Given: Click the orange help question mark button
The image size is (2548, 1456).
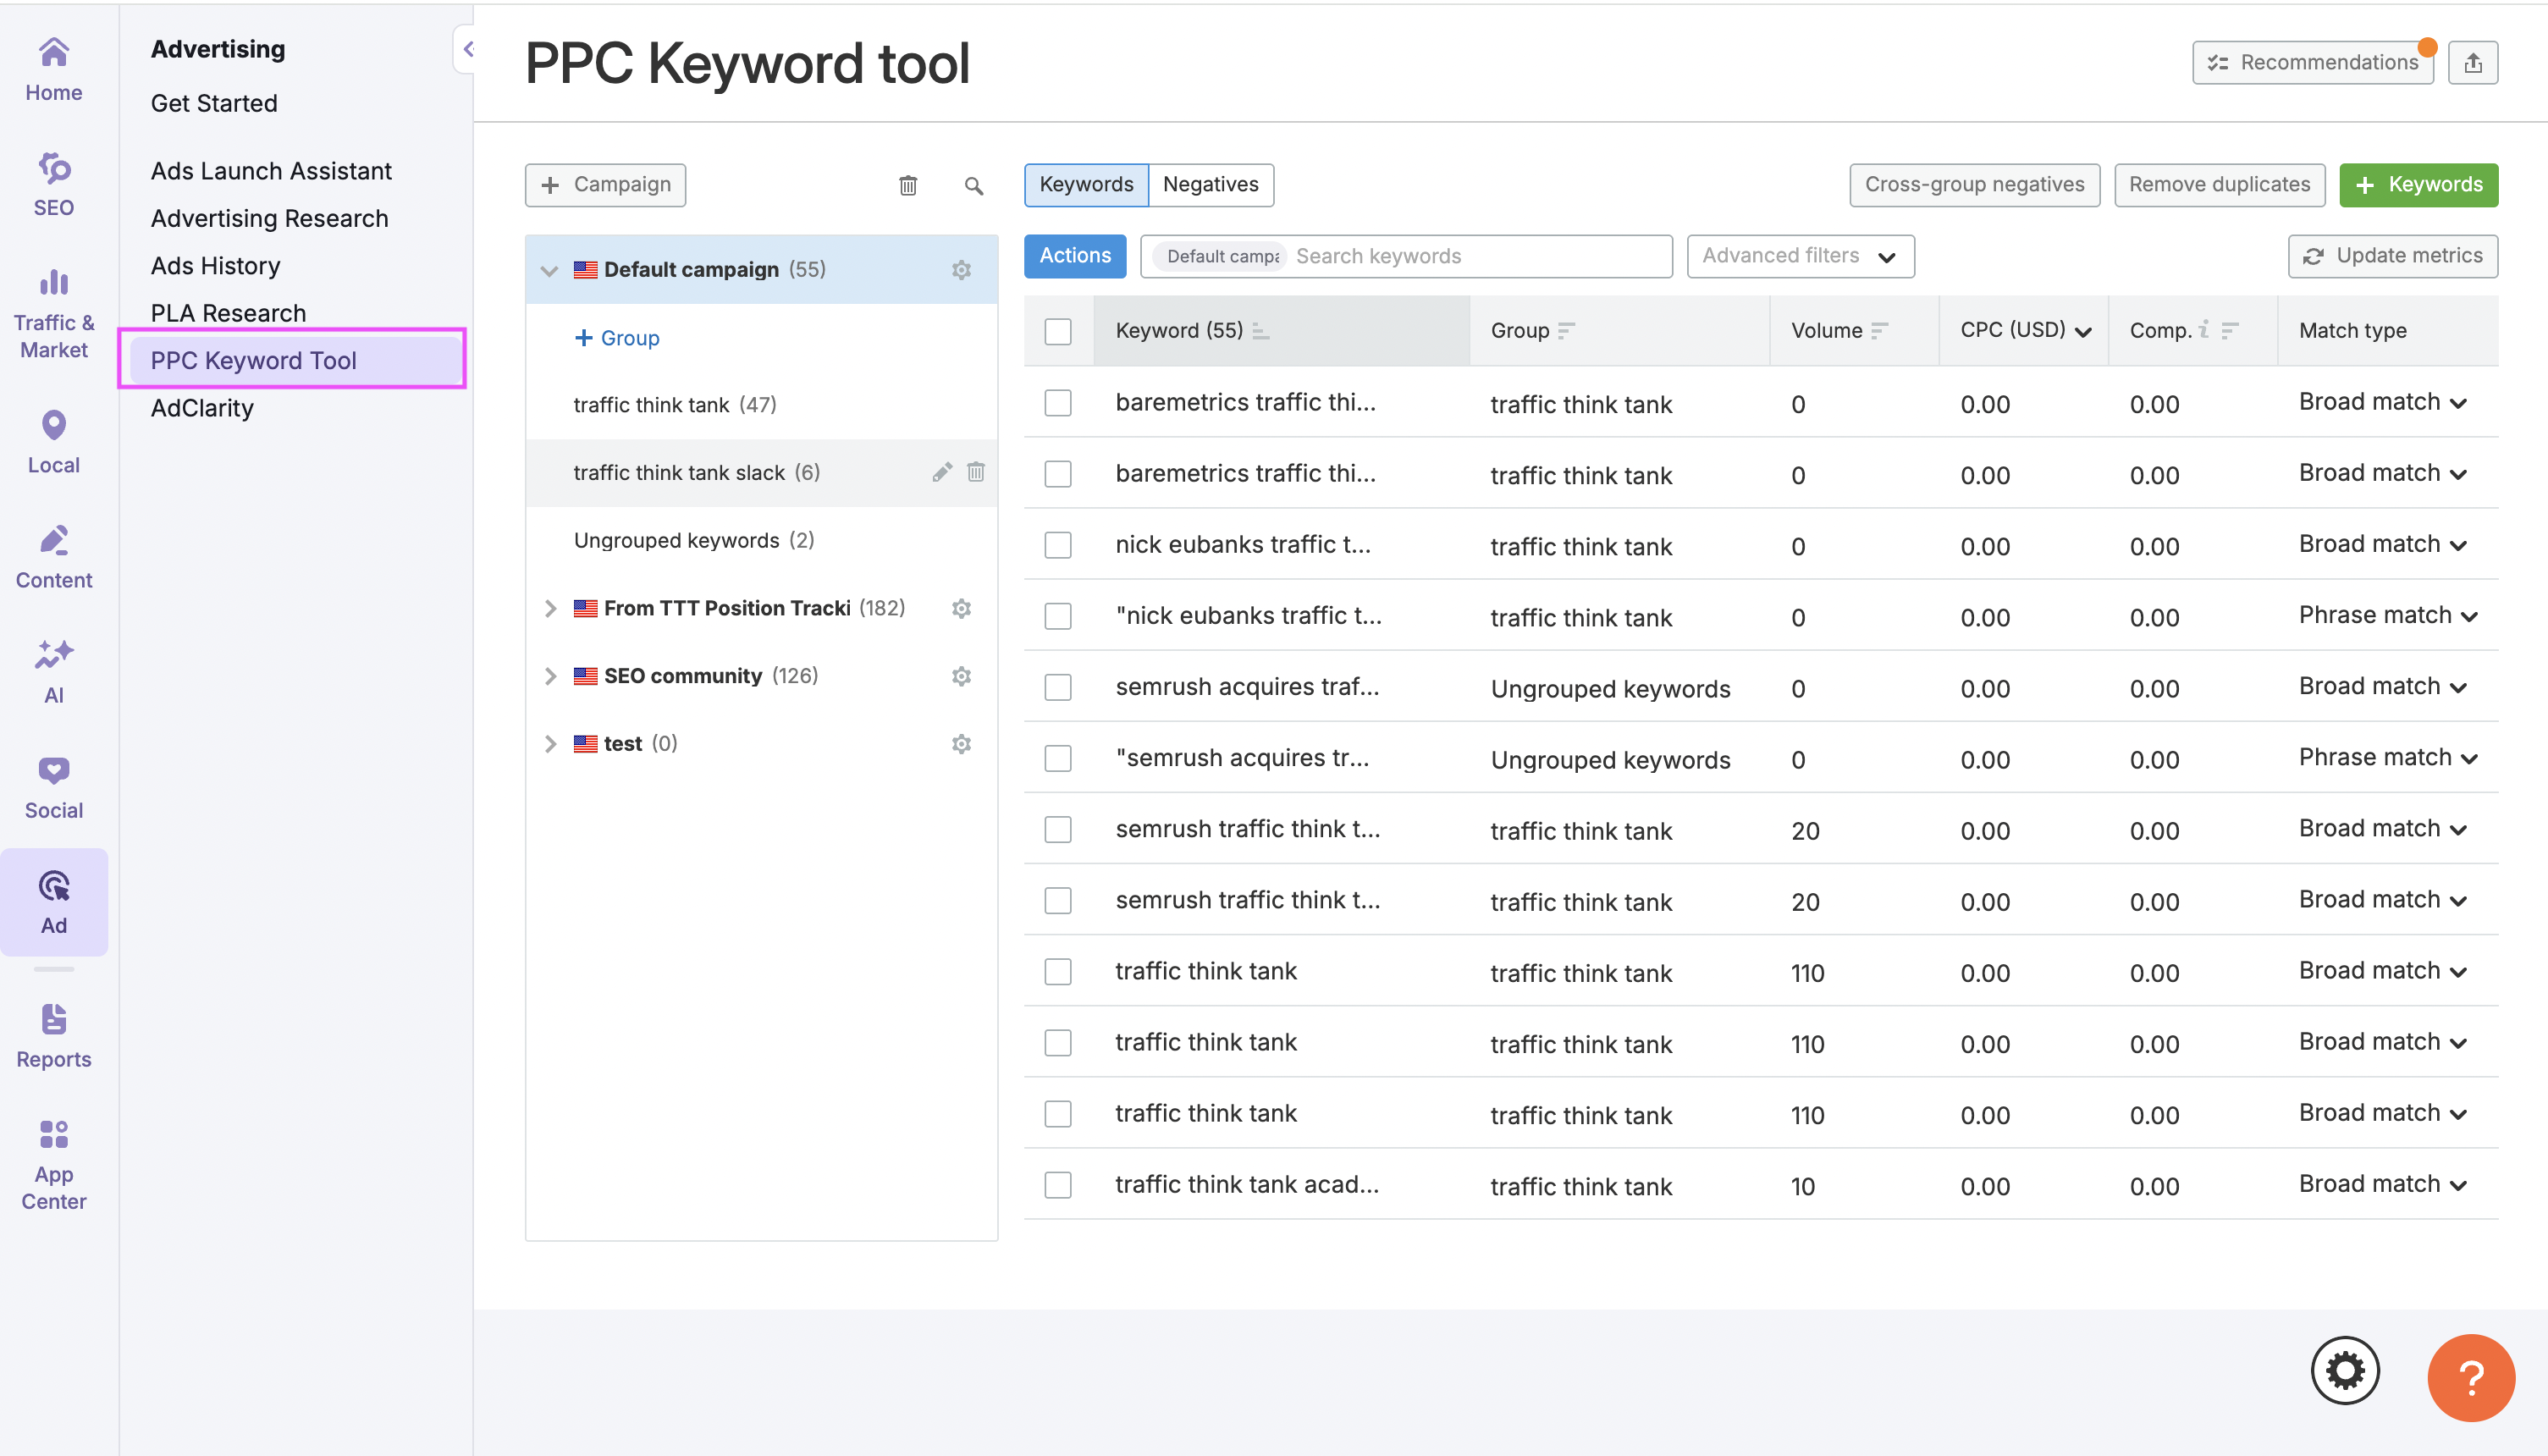Looking at the screenshot, I should point(2470,1378).
